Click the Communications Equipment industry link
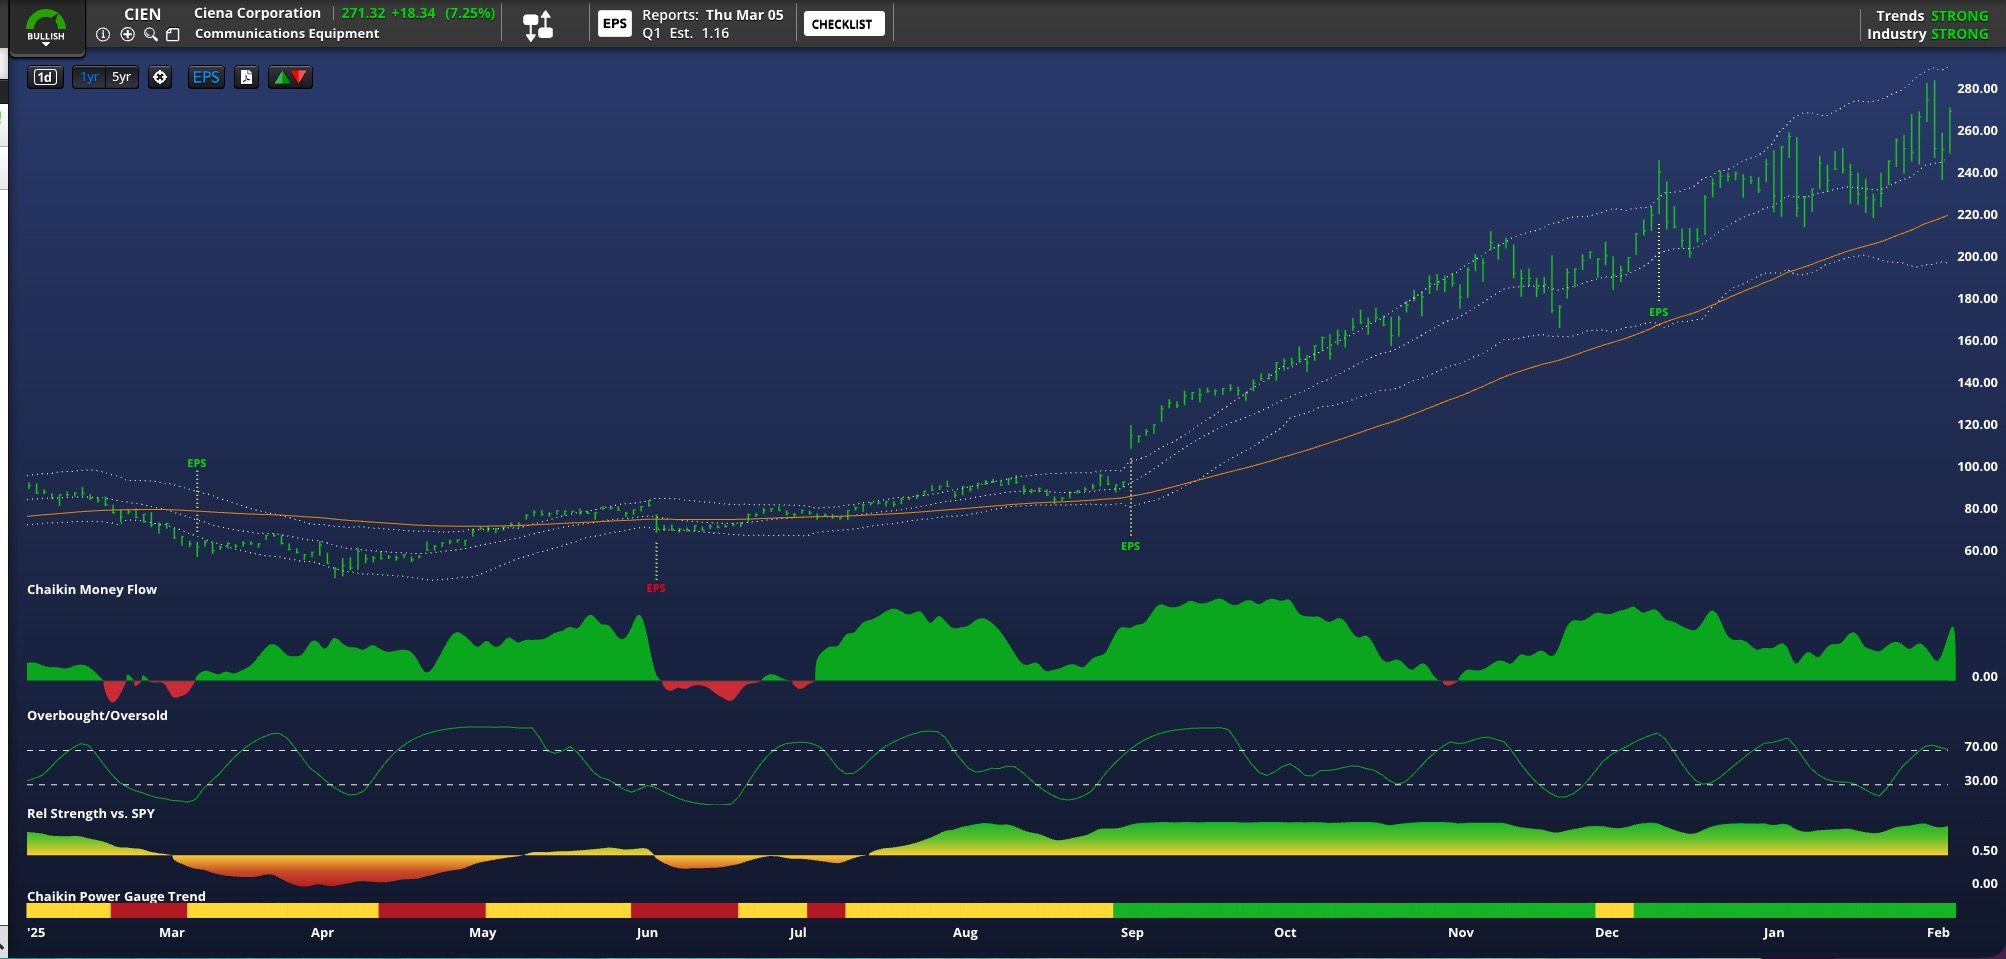Viewport: 2006px width, 959px height. [287, 34]
